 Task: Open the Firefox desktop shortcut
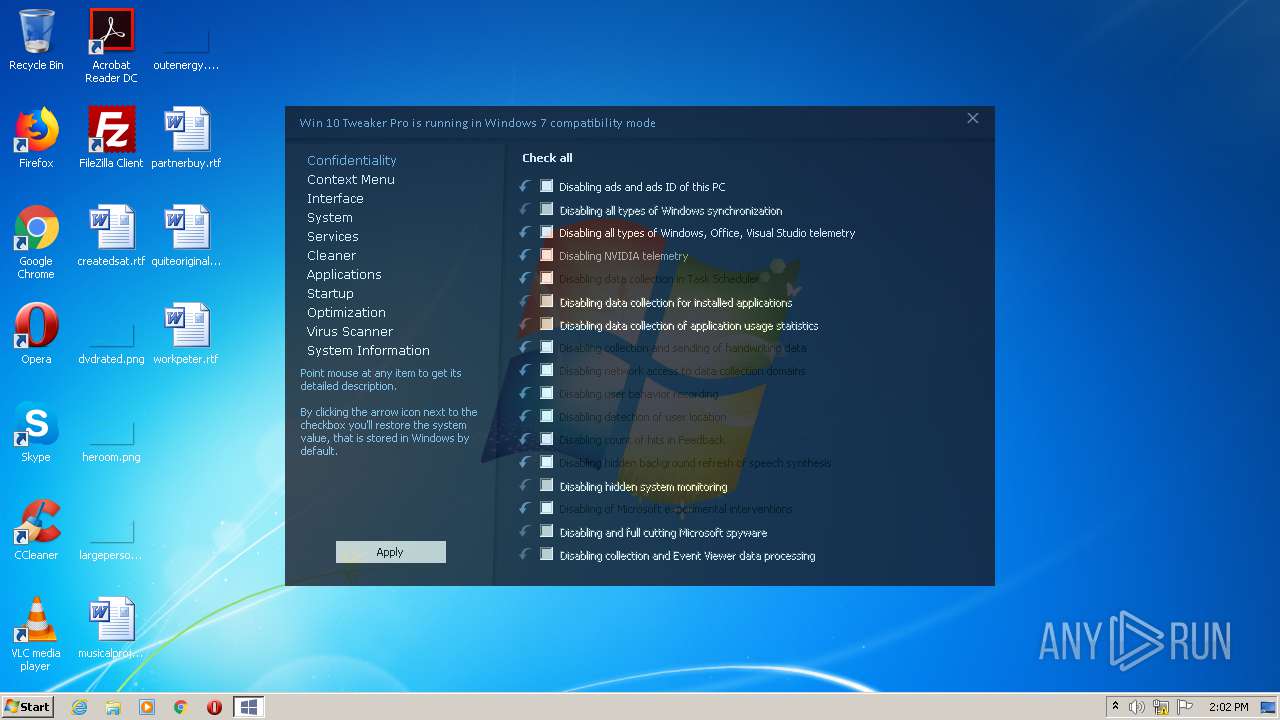point(36,138)
